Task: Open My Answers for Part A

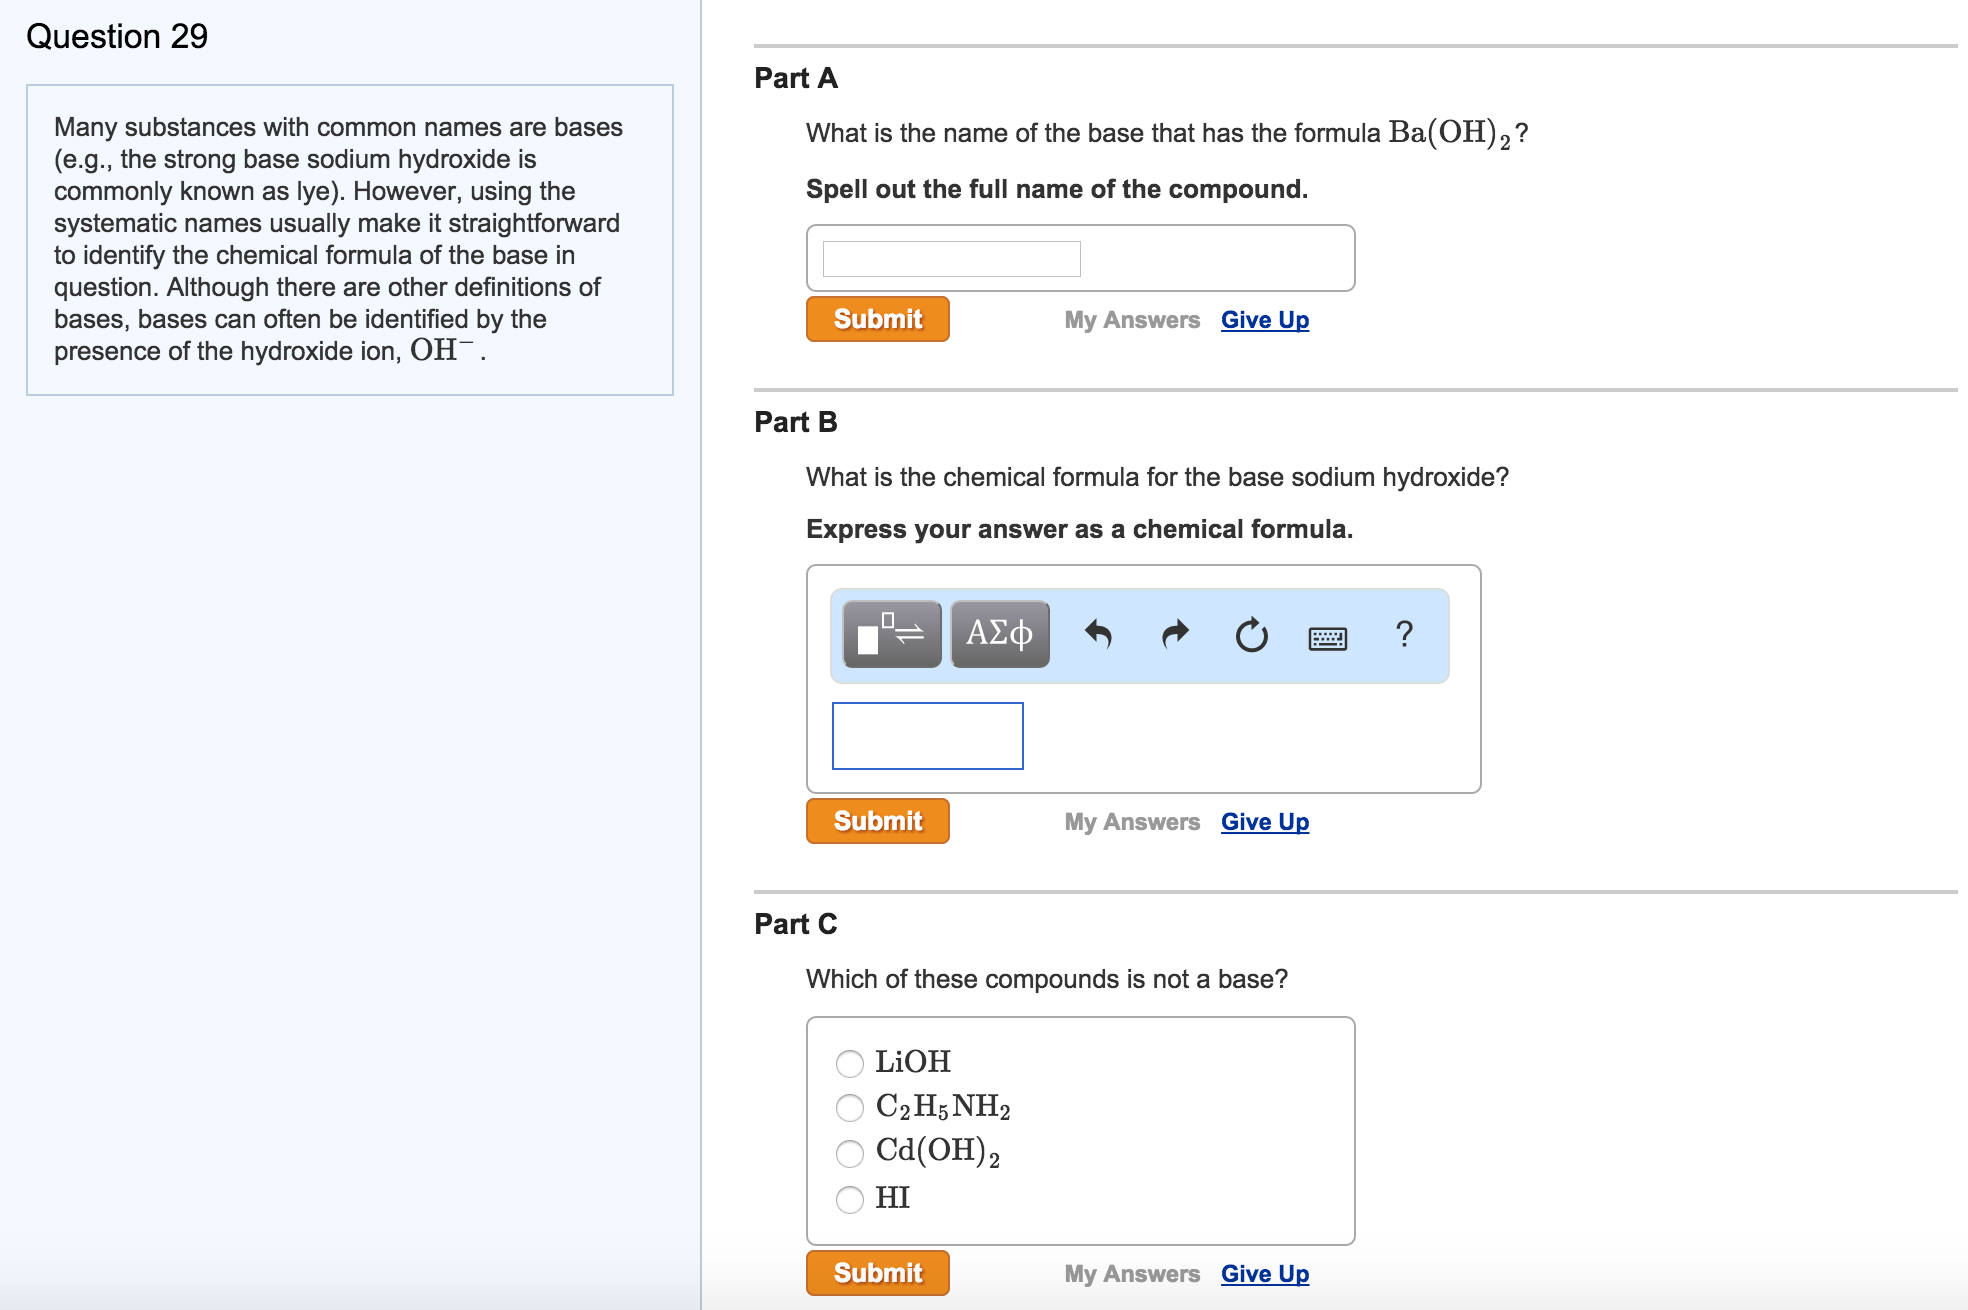Action: coord(1131,319)
